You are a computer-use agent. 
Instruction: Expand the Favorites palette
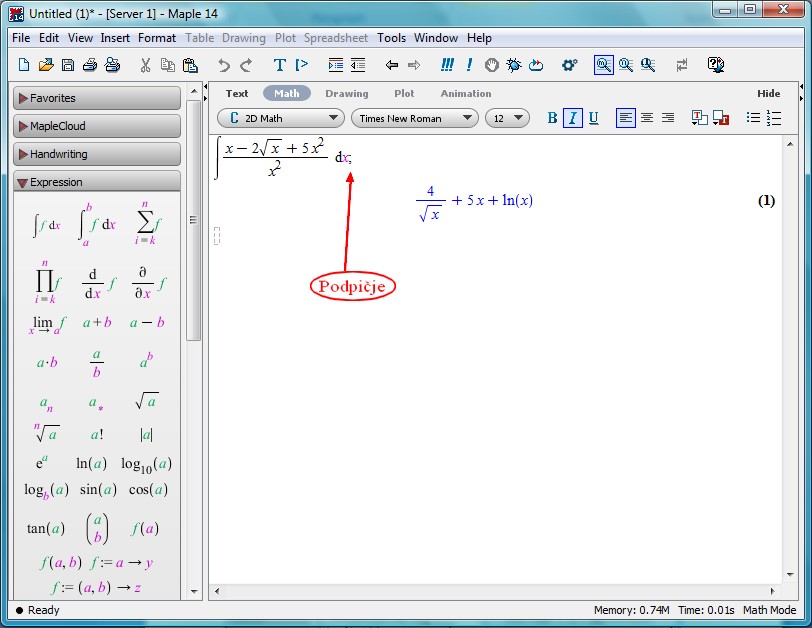point(96,98)
